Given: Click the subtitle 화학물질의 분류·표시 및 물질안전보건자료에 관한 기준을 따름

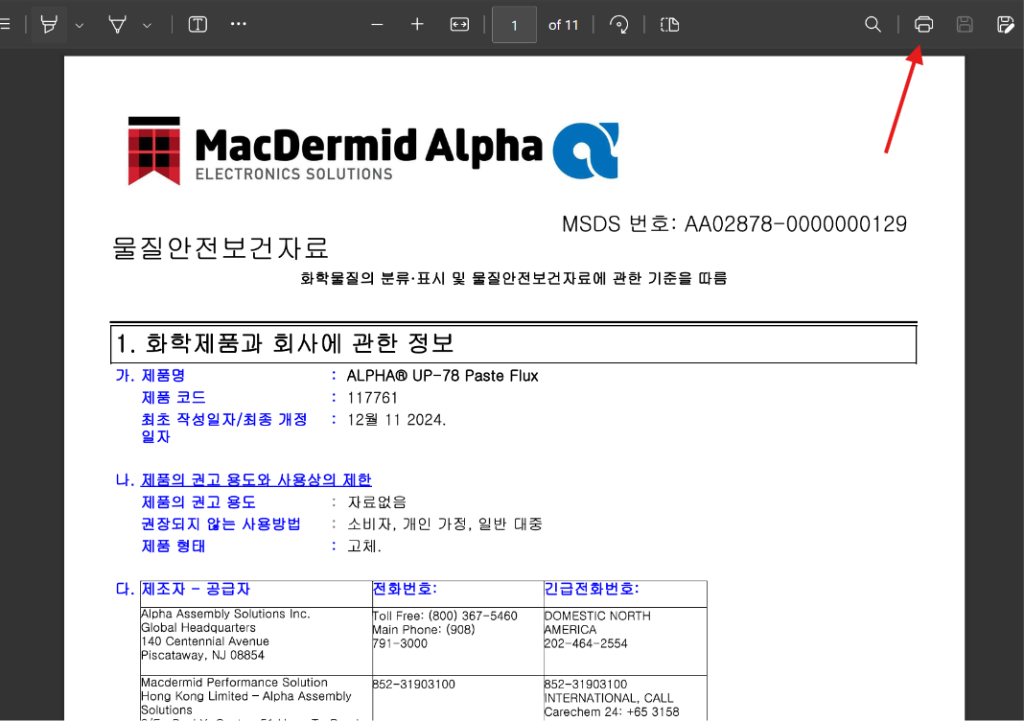Looking at the screenshot, I should click(513, 278).
